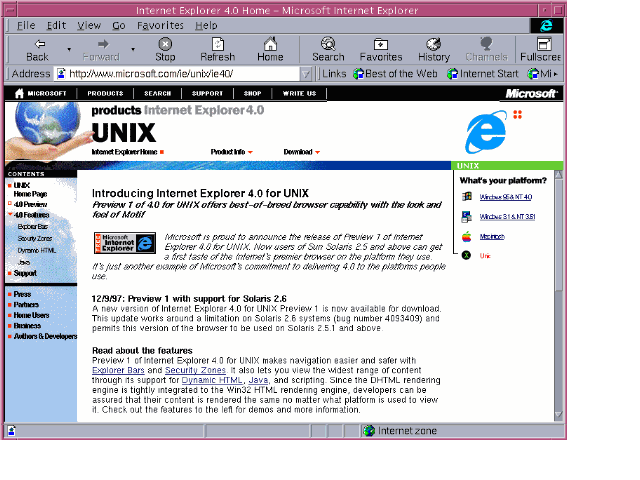This screenshot has height=480, width=640.
Task: Expand the Links bar overflow arrow
Action: (x=555, y=74)
